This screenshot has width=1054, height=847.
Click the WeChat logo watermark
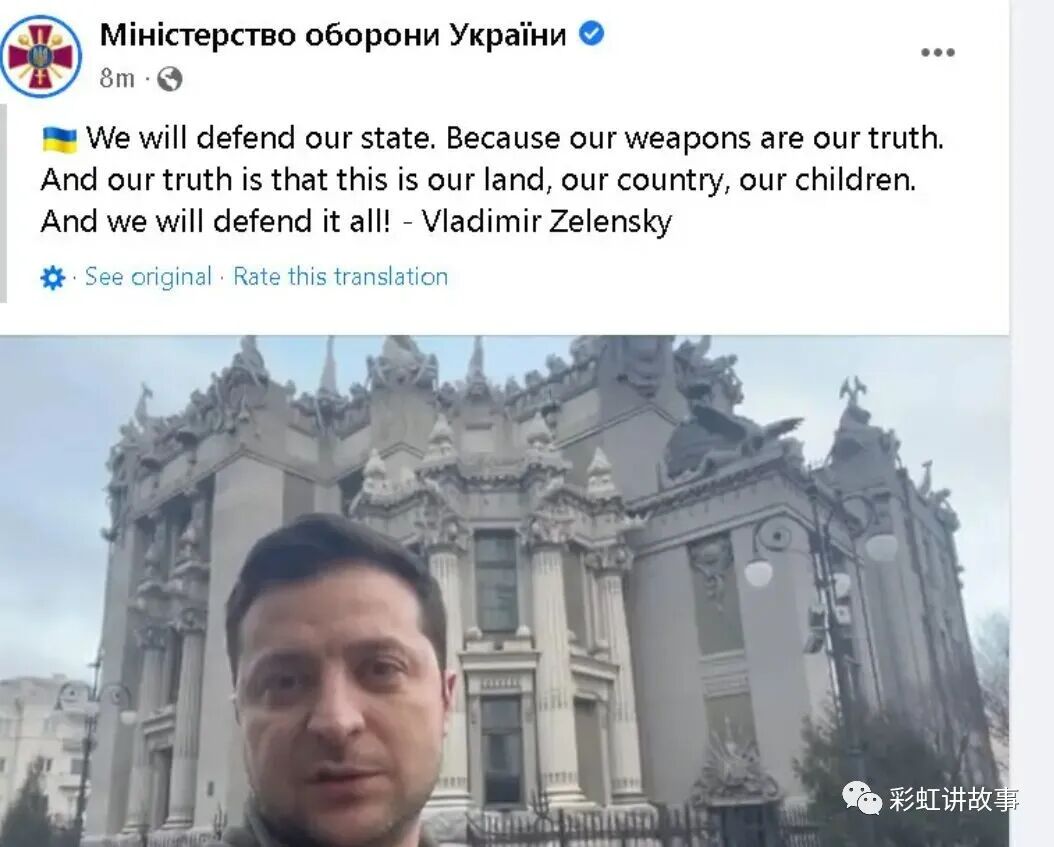click(x=862, y=798)
